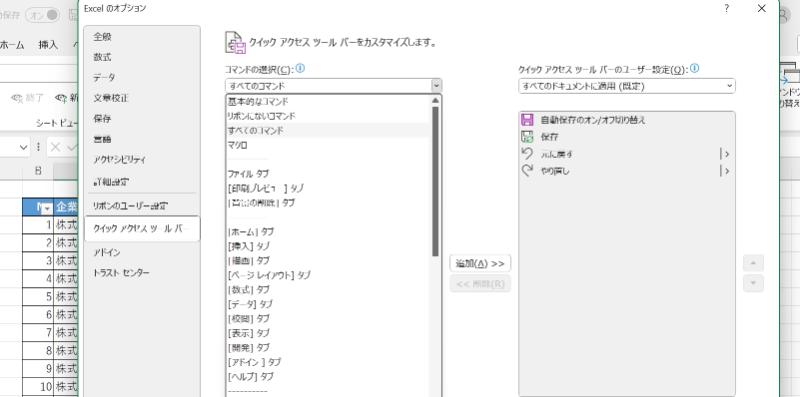Choose ファイル タブ option
This screenshot has width=800, height=397.
[329, 174]
